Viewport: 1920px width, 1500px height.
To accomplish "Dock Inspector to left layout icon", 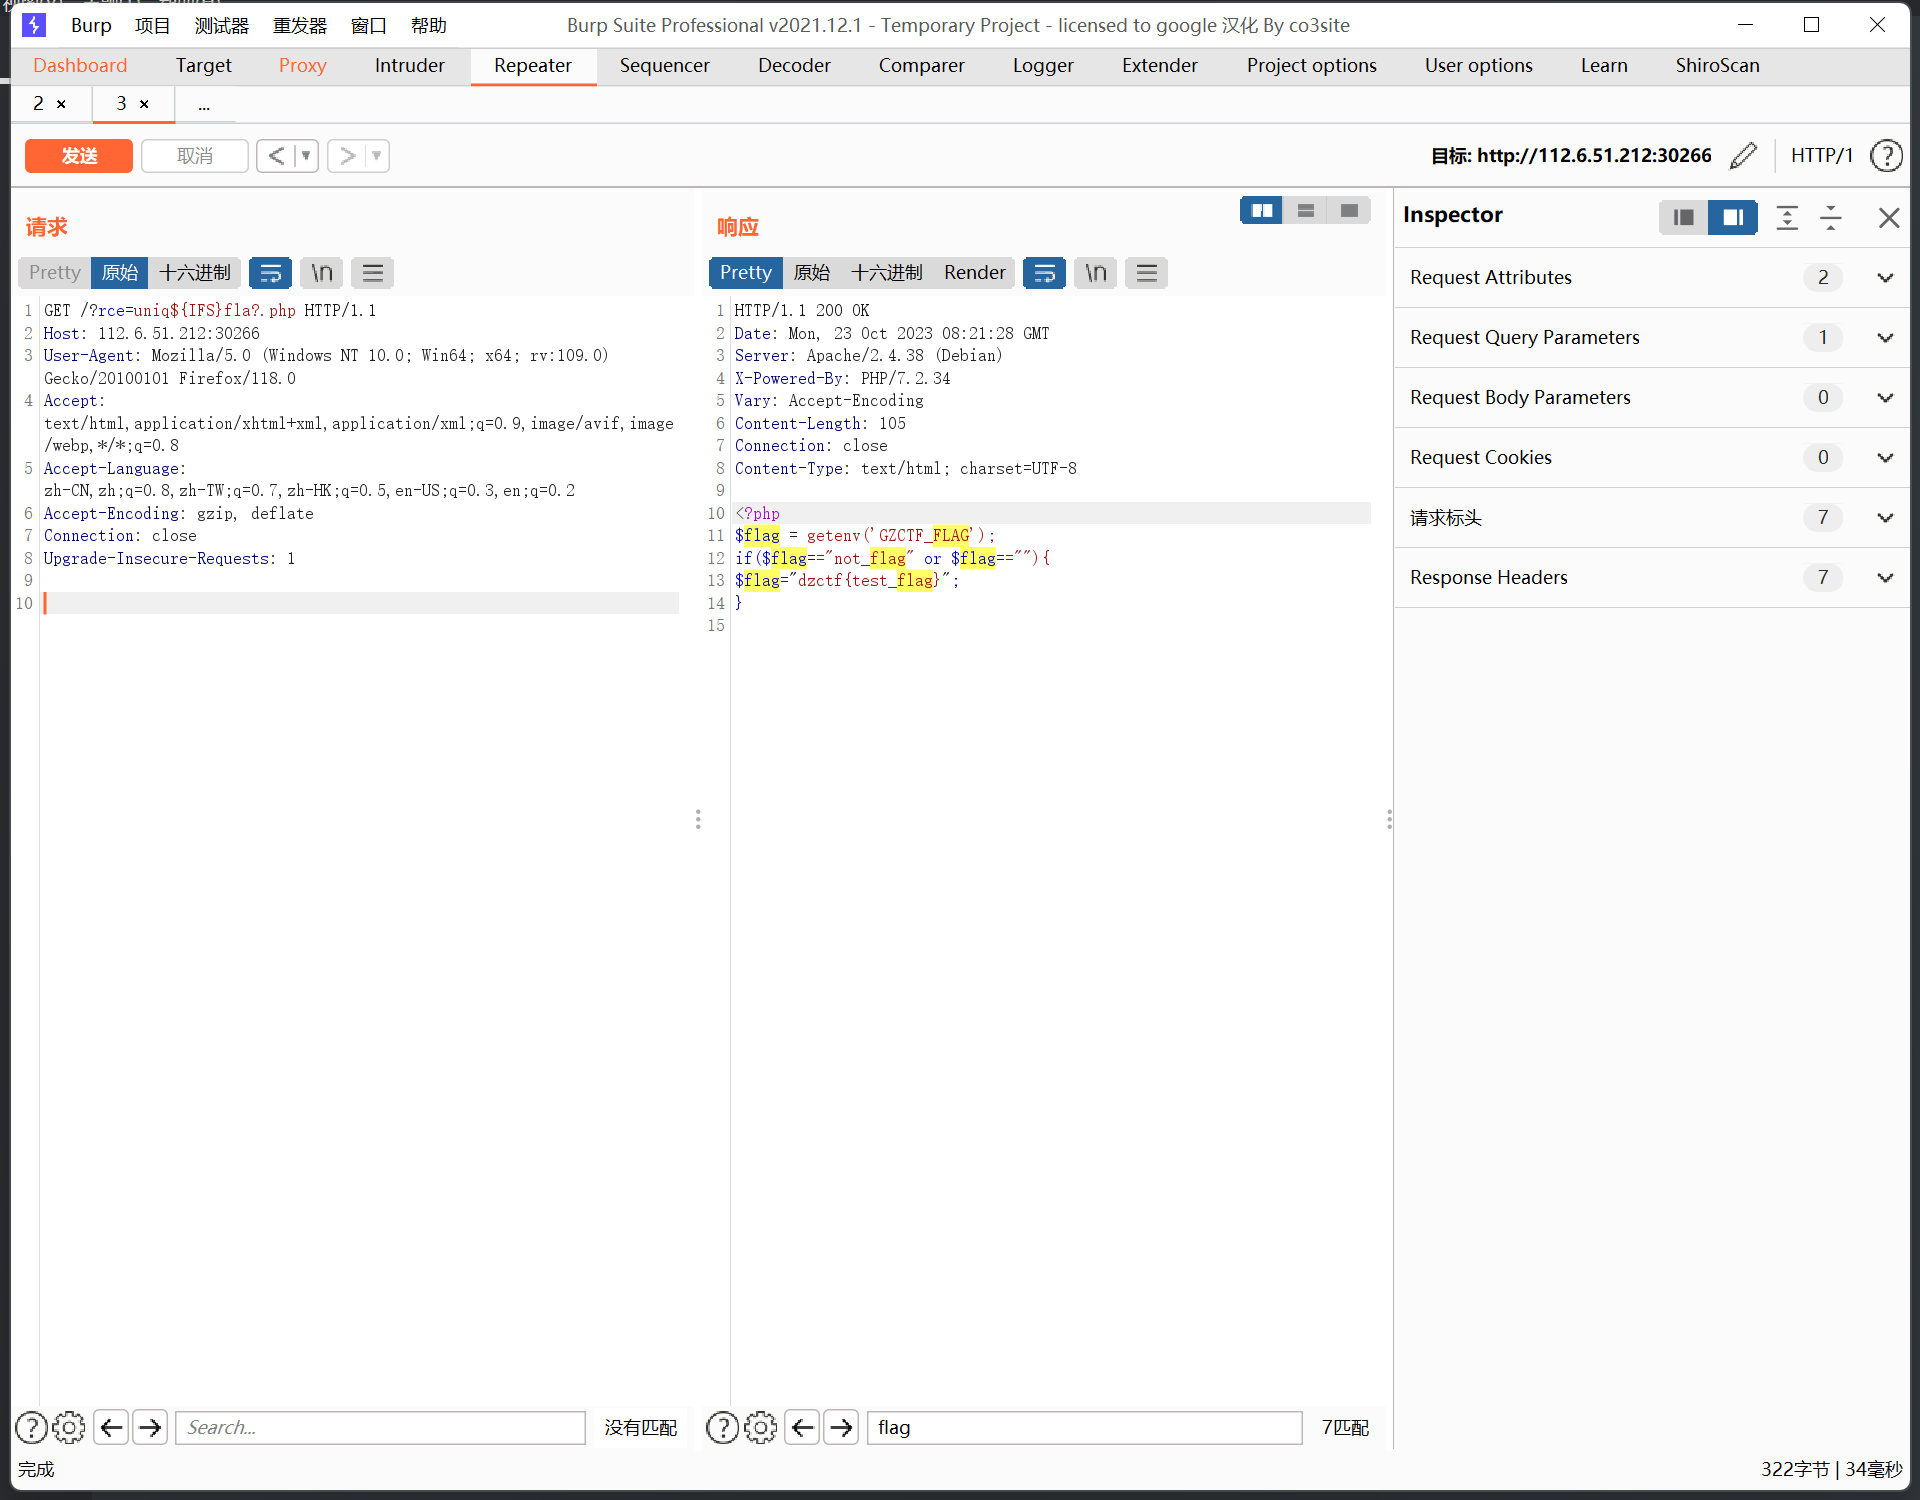I will coord(1683,217).
